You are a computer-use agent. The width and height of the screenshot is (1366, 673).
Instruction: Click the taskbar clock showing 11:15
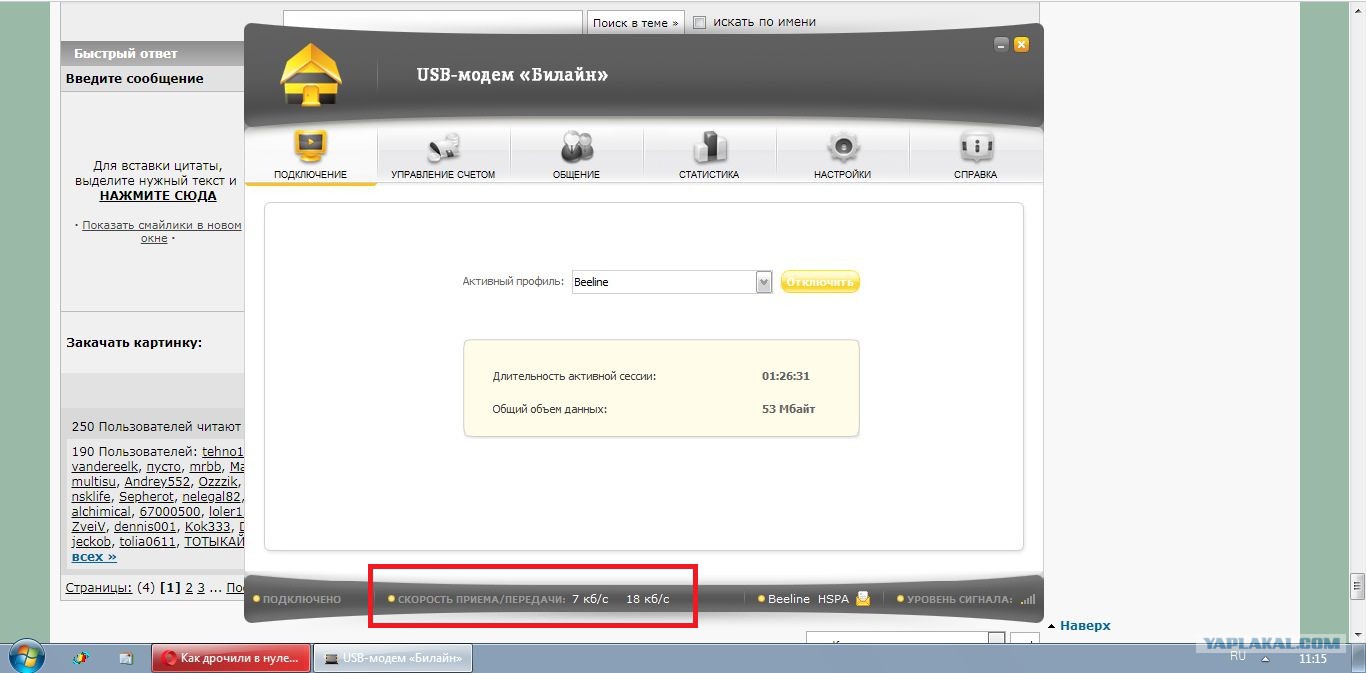(x=1312, y=659)
